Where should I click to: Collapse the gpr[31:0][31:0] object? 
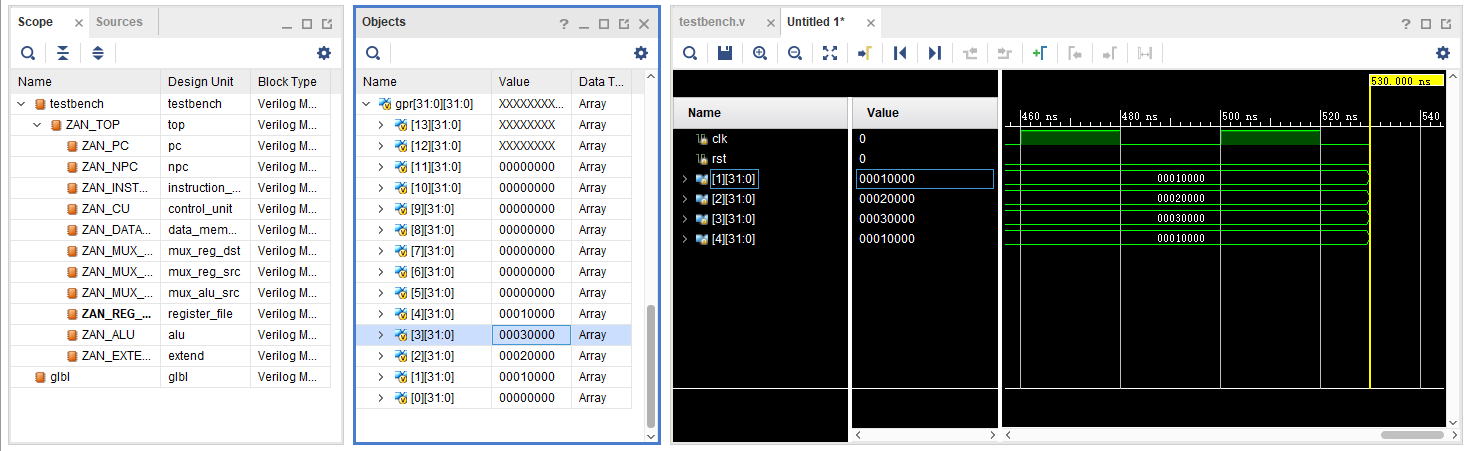click(367, 104)
